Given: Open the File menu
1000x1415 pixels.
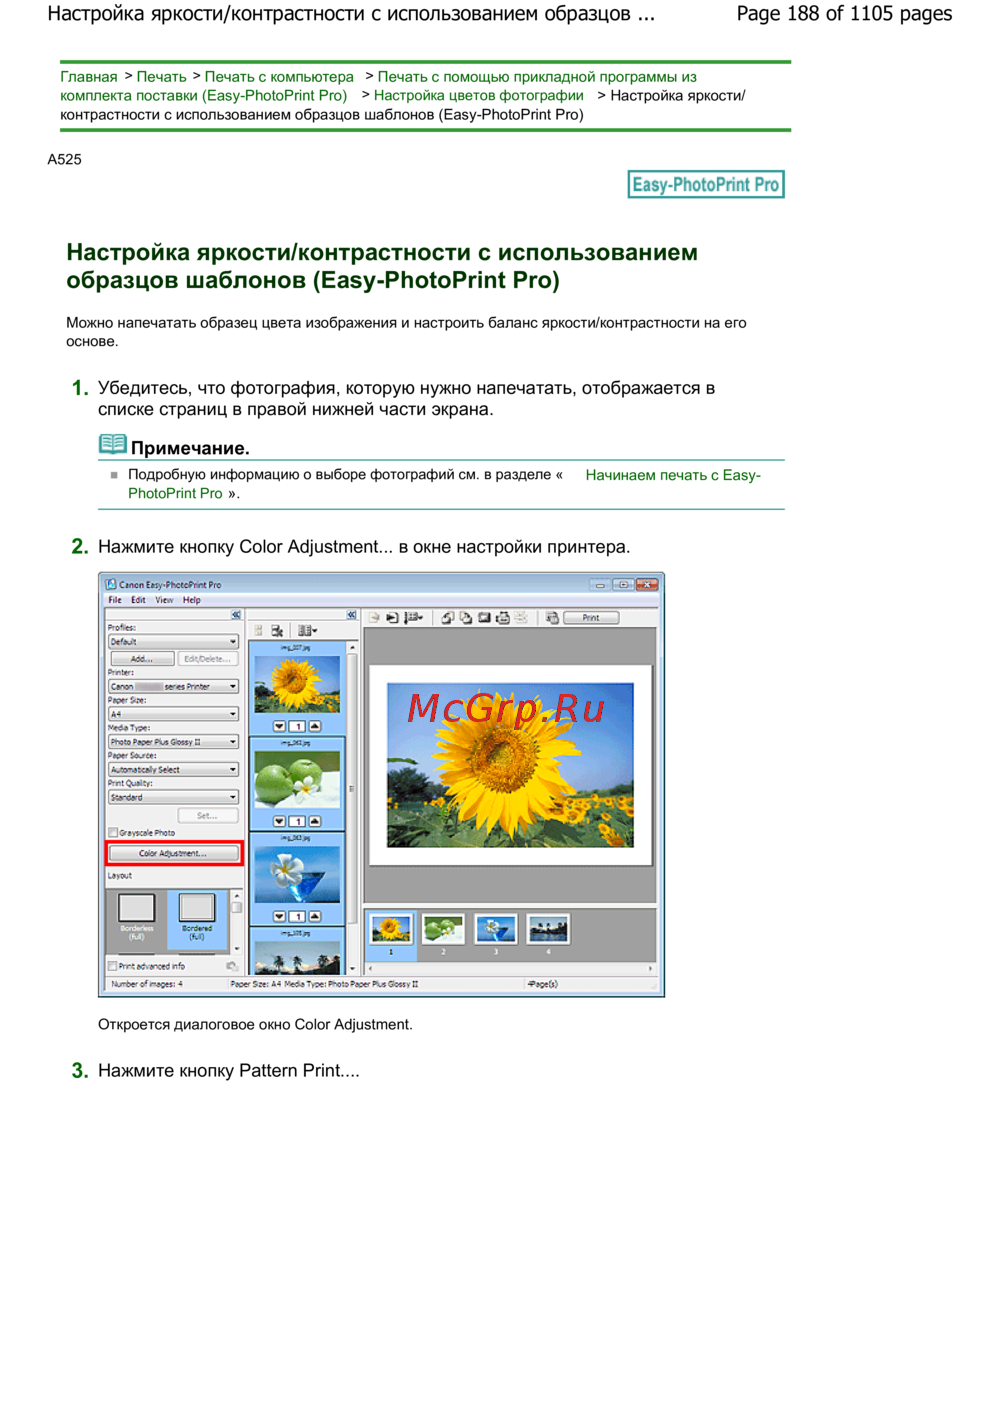Looking at the screenshot, I should coord(114,600).
